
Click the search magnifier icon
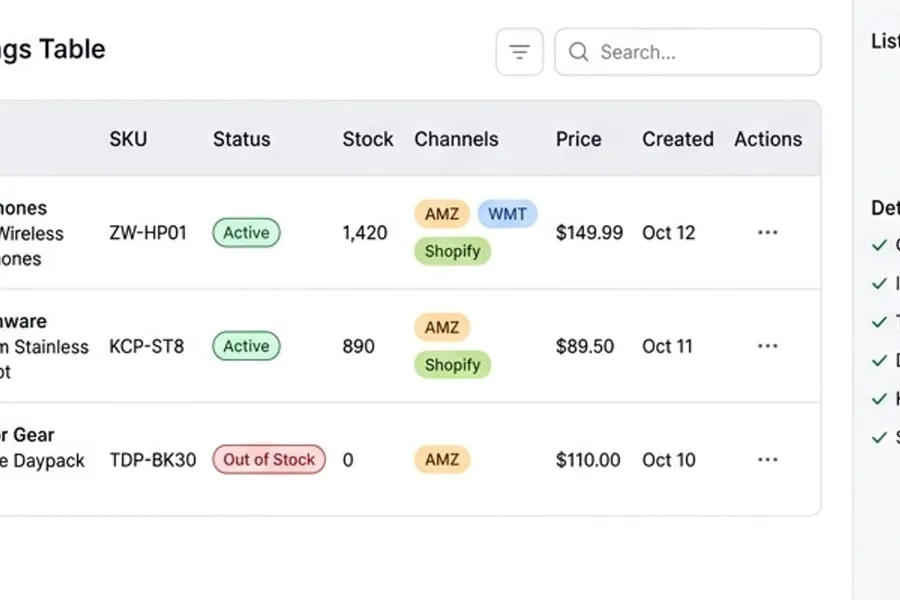click(x=578, y=52)
